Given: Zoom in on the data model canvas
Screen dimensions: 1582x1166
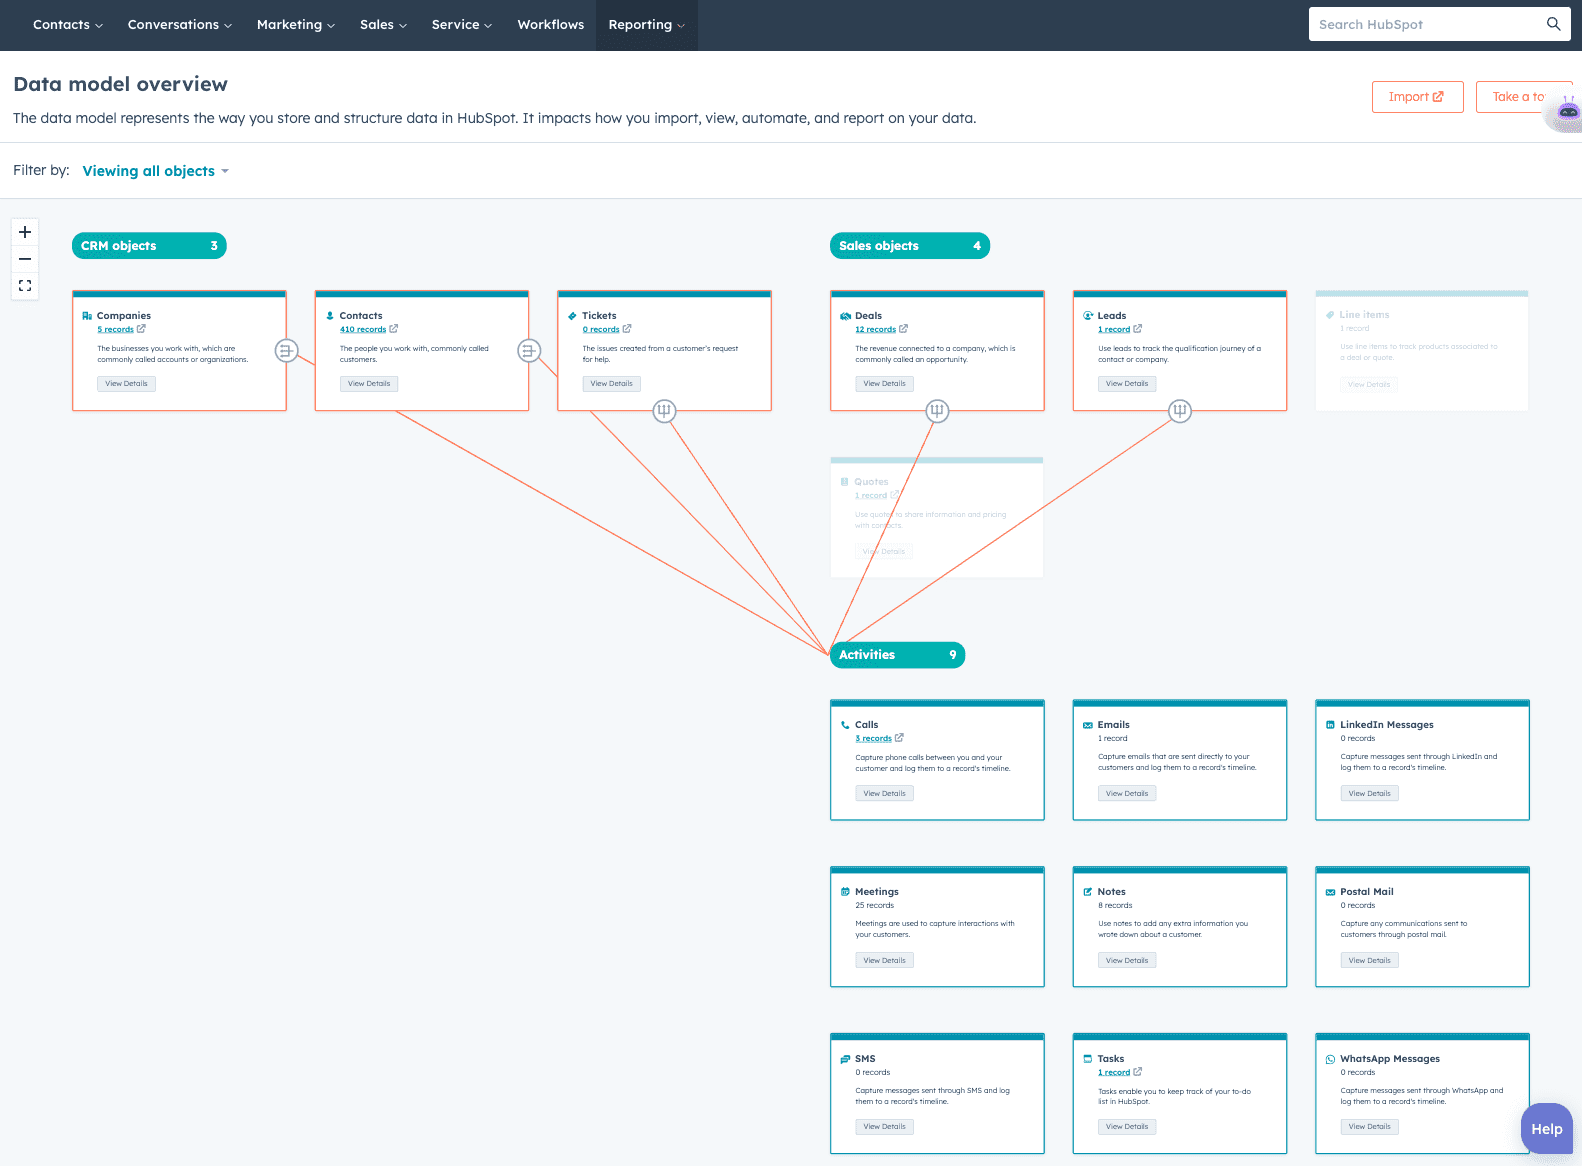Looking at the screenshot, I should point(25,232).
